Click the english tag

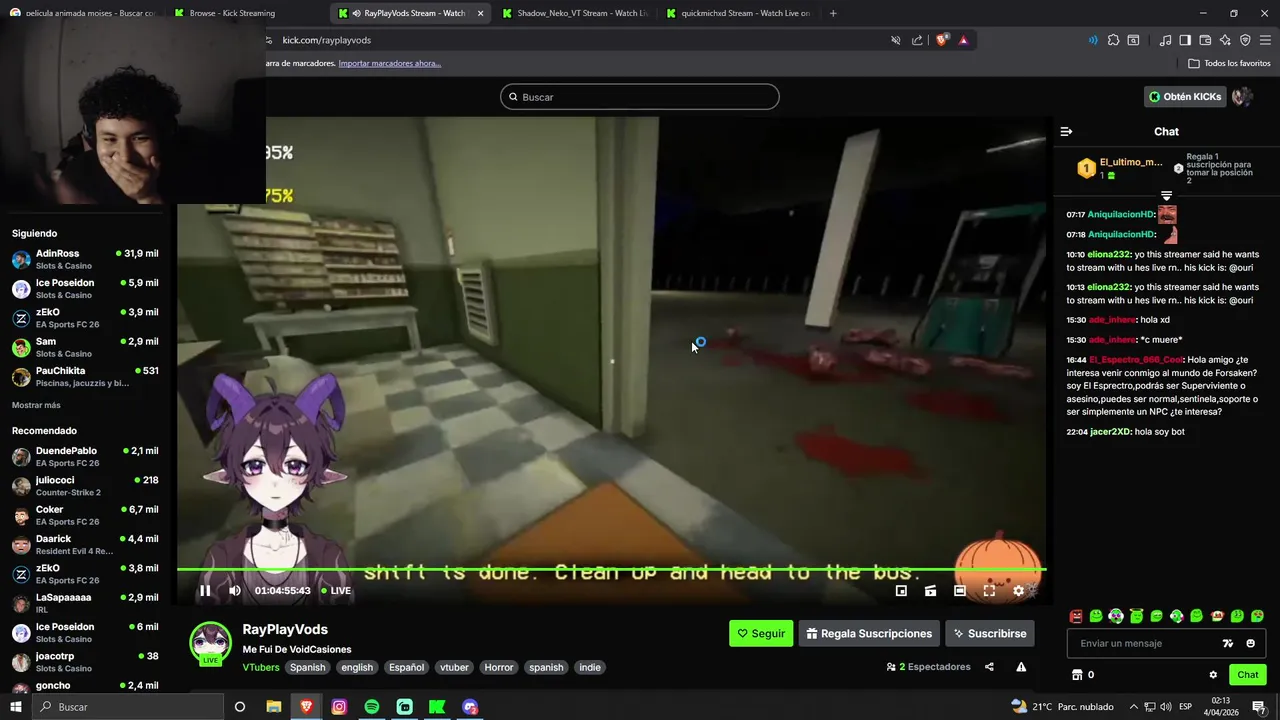click(356, 668)
